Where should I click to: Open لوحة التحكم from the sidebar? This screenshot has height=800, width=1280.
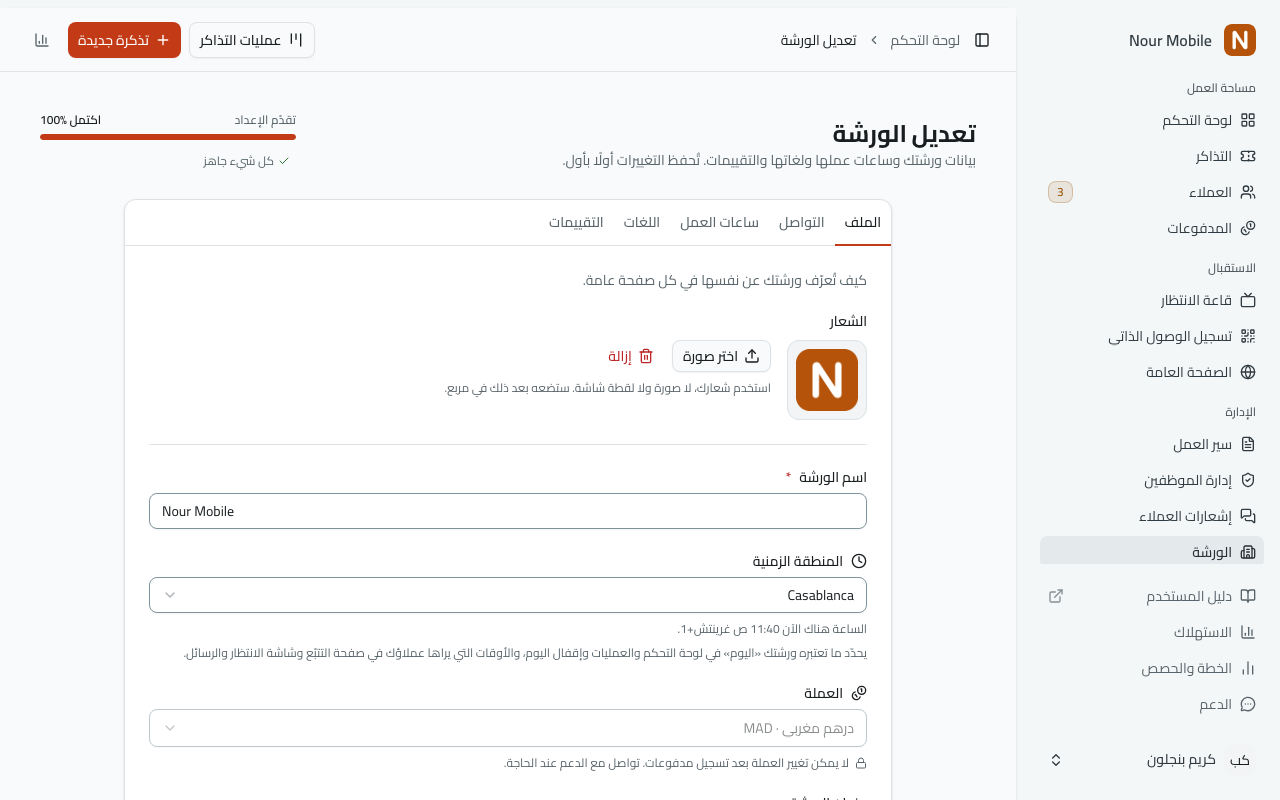coord(1152,120)
